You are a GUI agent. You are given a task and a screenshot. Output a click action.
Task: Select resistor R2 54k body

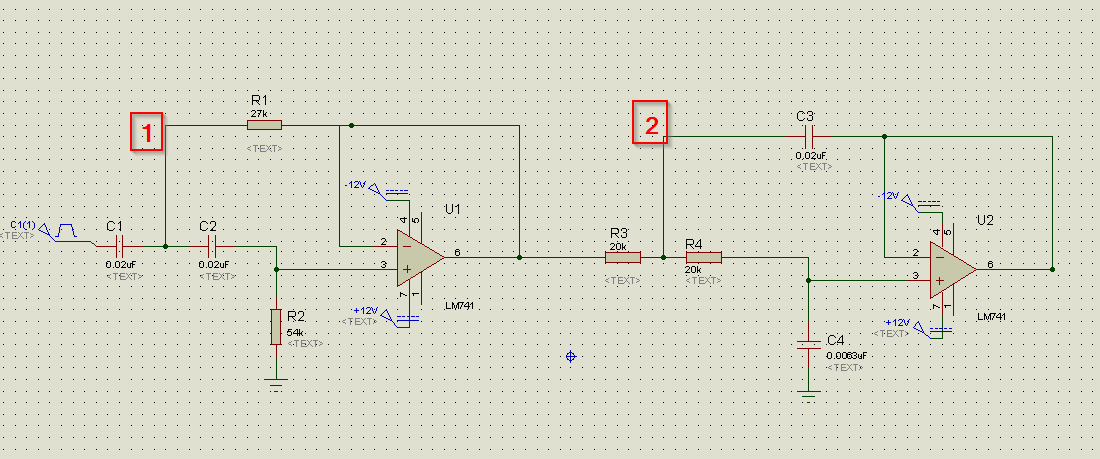tap(276, 327)
